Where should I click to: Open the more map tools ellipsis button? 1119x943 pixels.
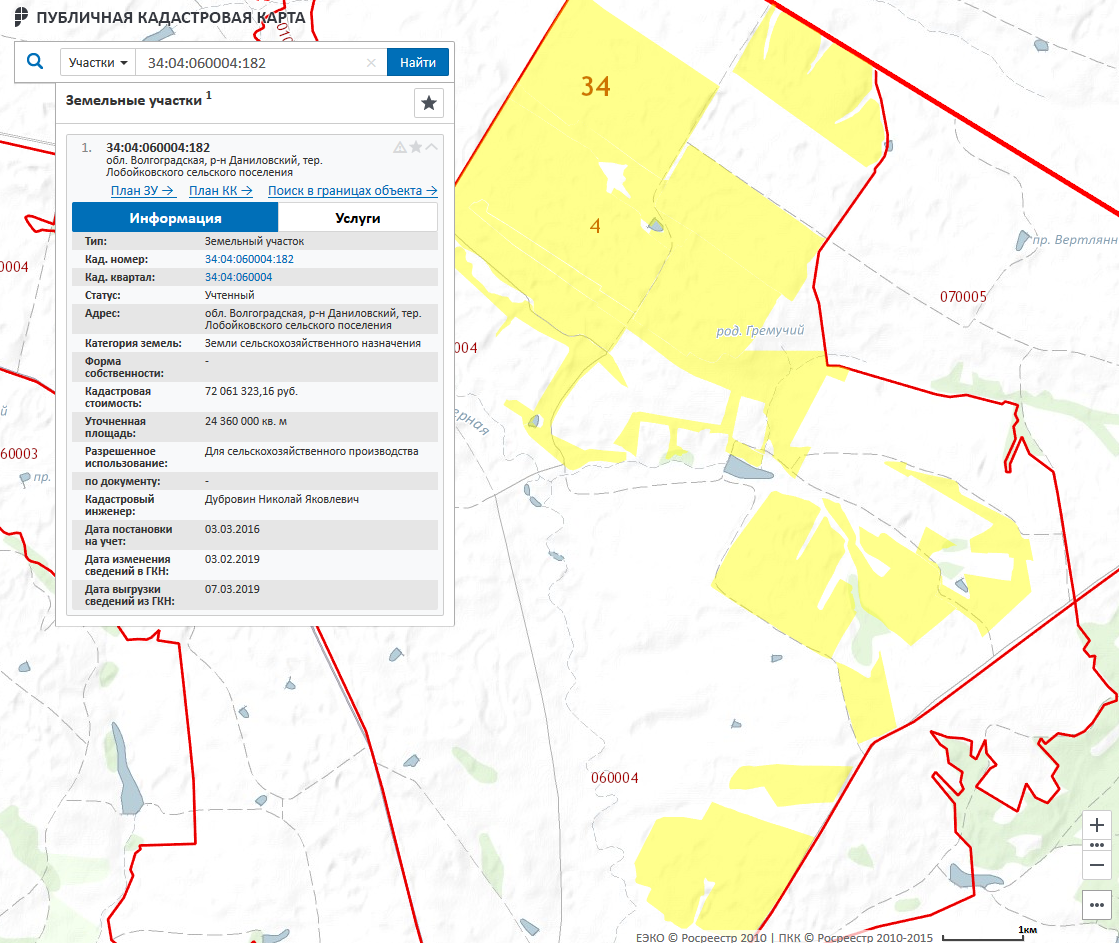pos(1097,905)
